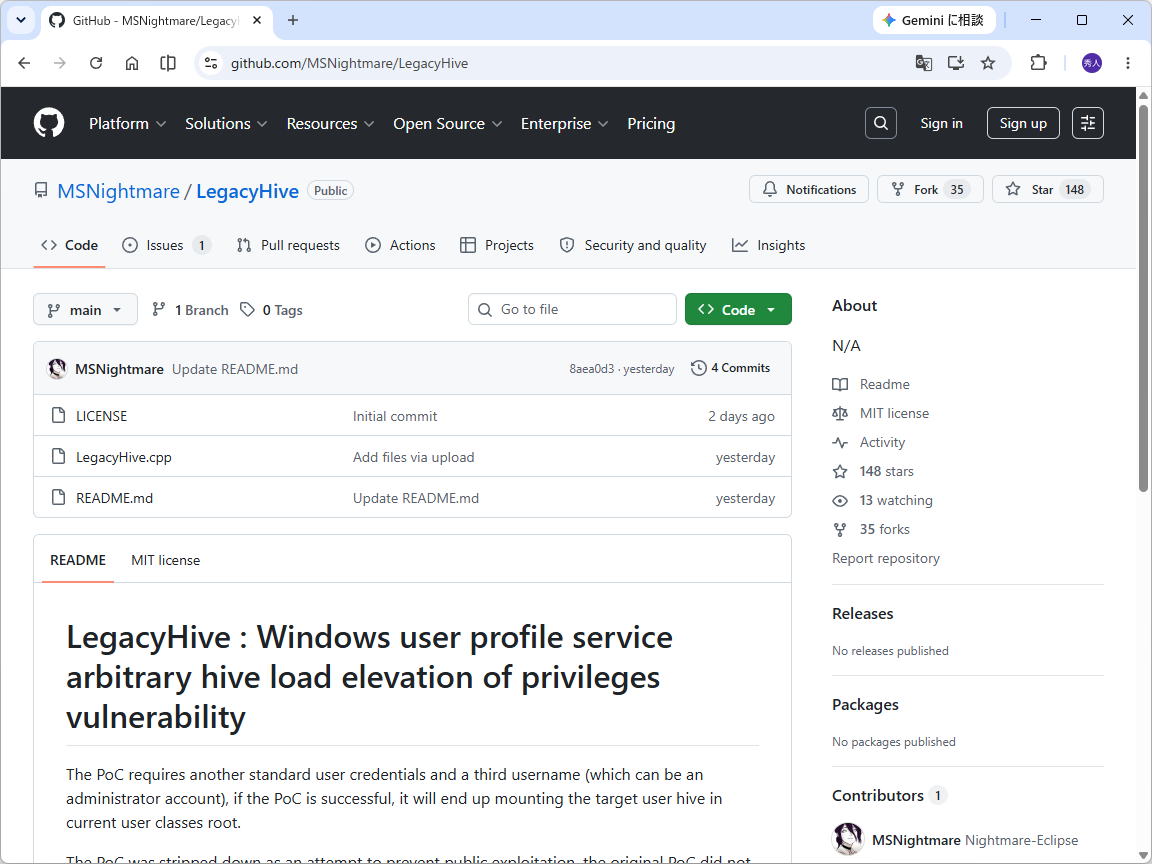Screen dimensions: 1152x864
Task: Open Readme link in About sidebar
Action: (x=871, y=384)
